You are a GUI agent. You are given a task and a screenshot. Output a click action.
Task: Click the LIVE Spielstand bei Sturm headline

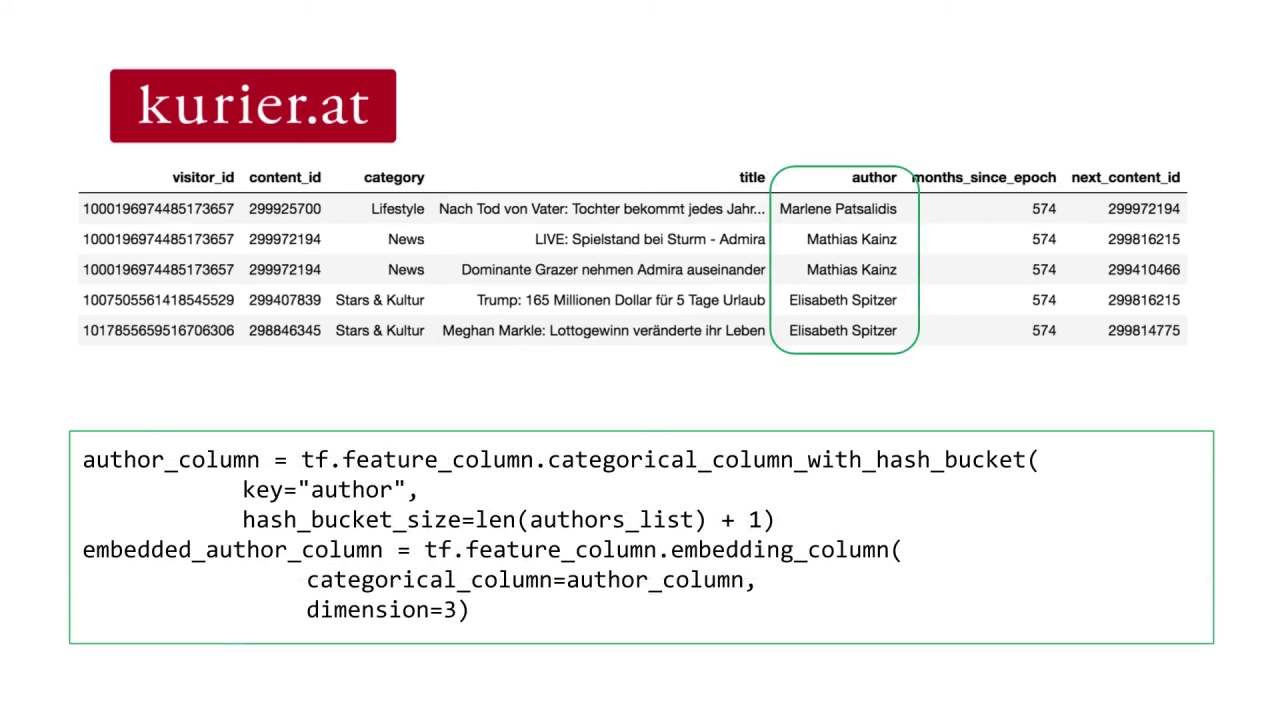pos(649,239)
